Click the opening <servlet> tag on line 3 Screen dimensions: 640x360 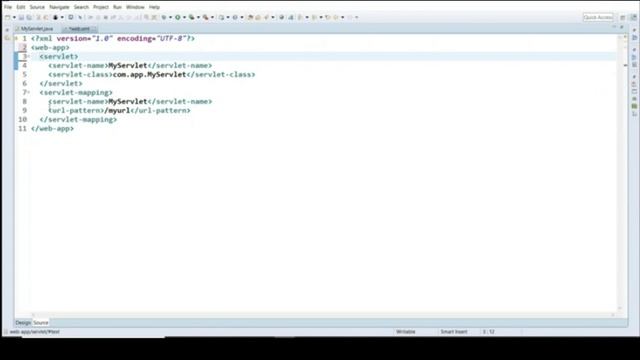(59, 56)
